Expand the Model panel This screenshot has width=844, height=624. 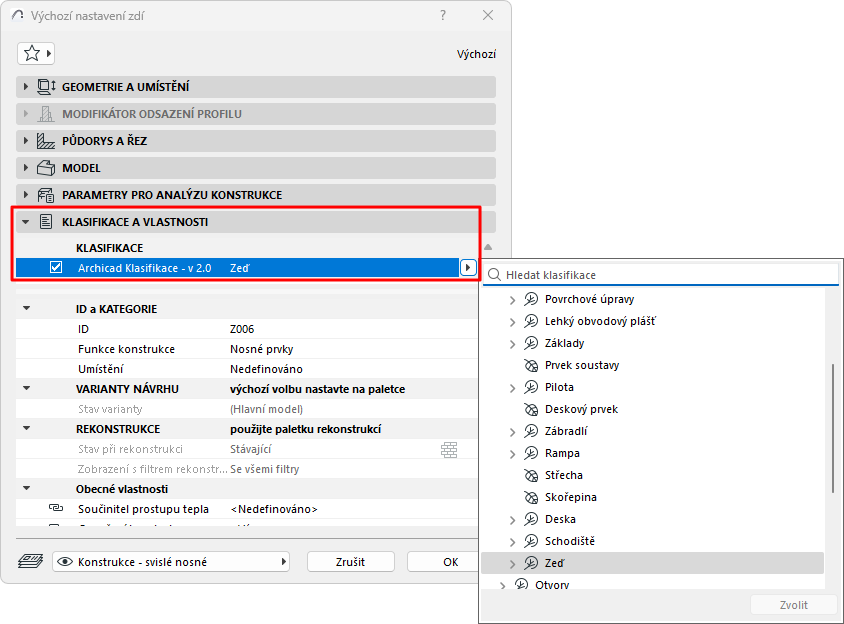coord(25,168)
